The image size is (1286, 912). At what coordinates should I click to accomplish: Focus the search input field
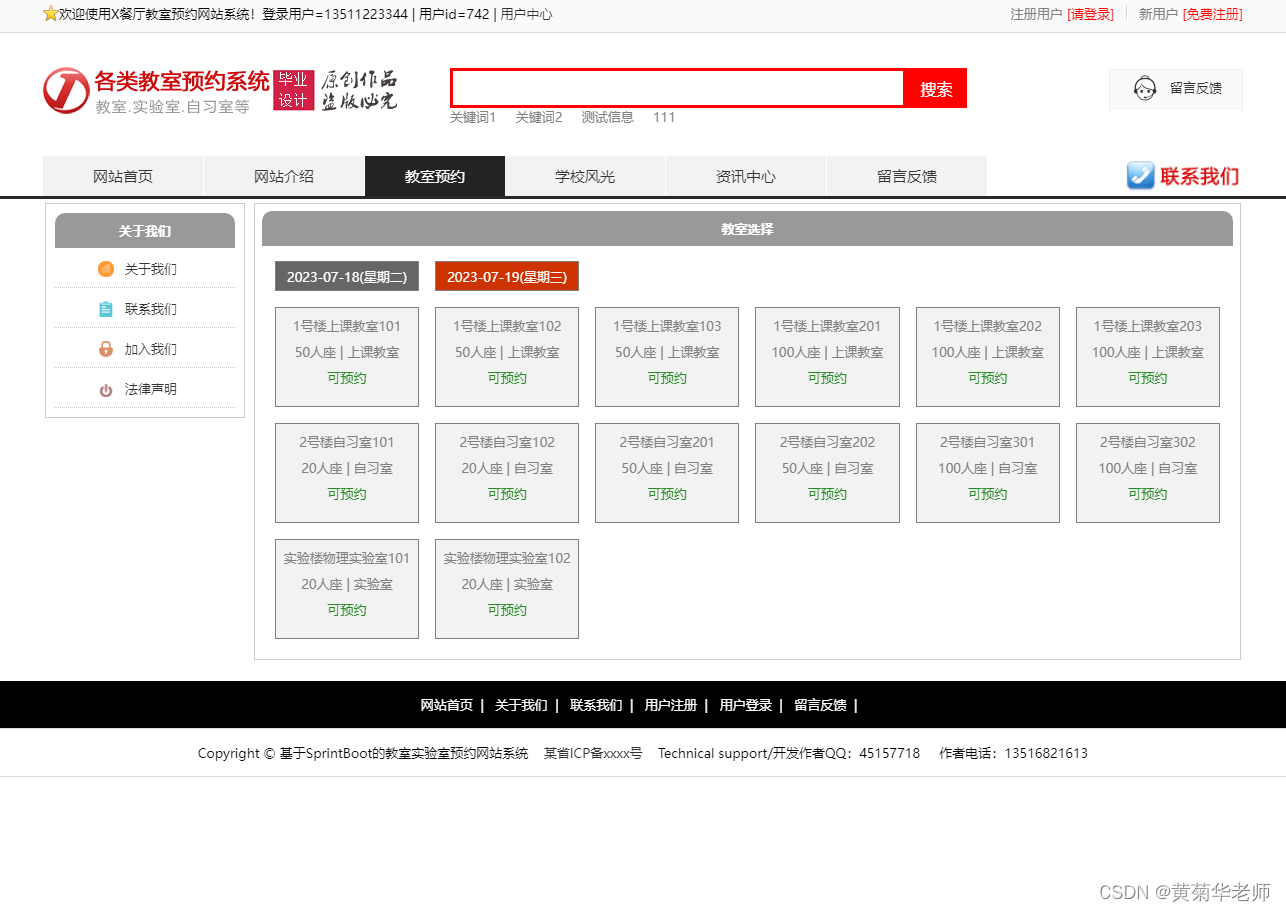coord(678,88)
